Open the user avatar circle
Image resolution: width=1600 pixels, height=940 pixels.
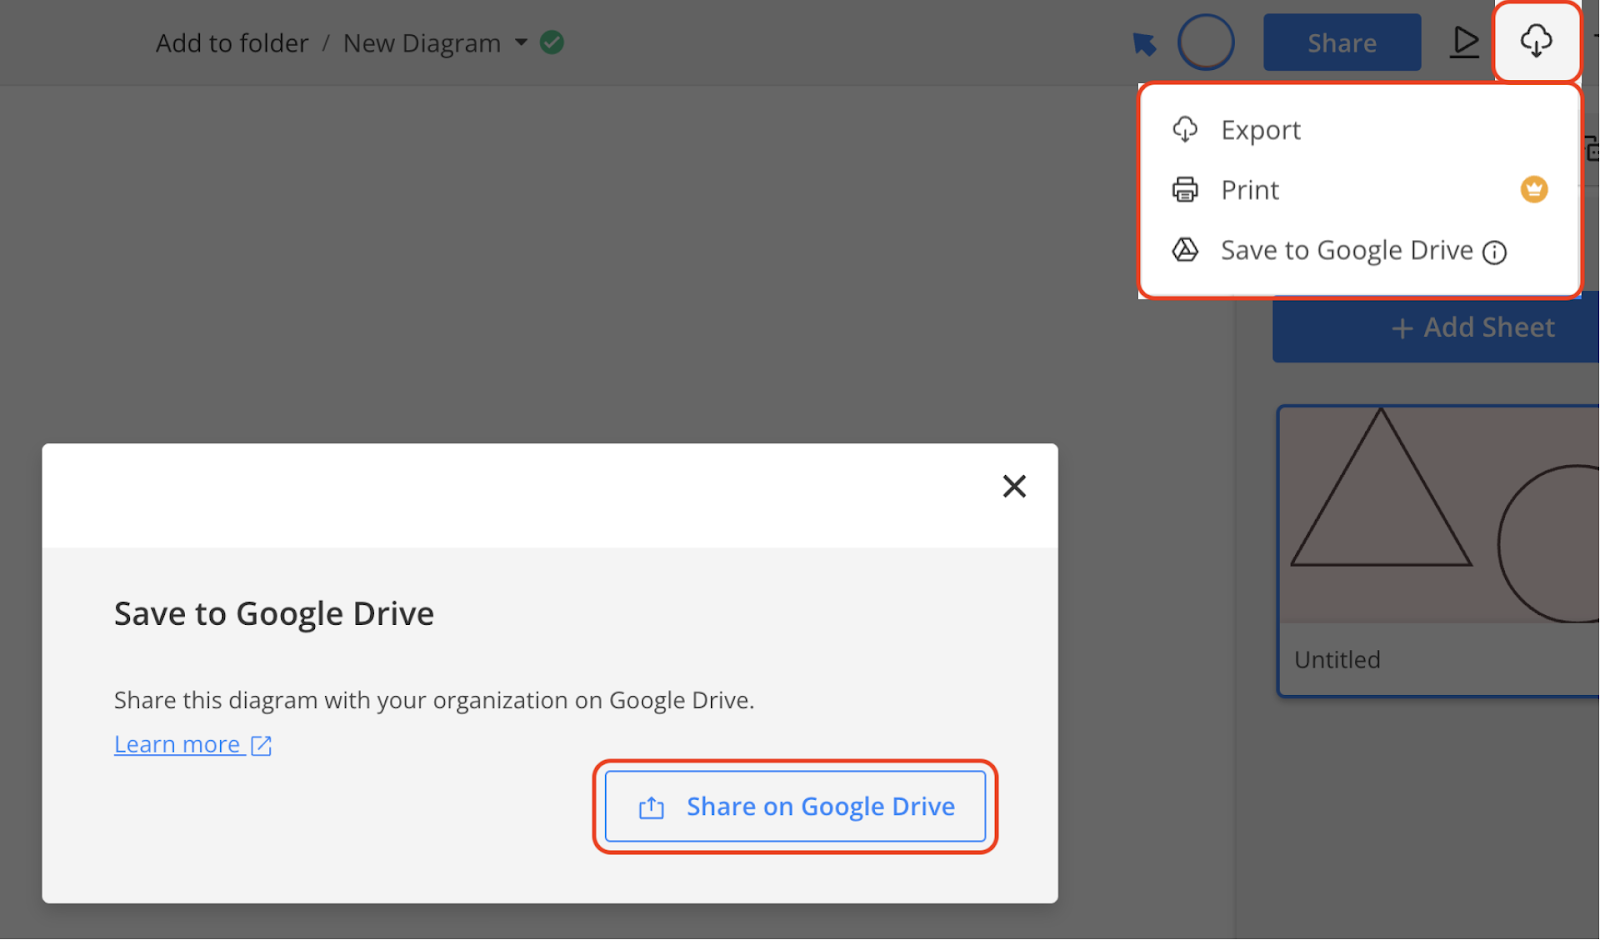tap(1206, 42)
